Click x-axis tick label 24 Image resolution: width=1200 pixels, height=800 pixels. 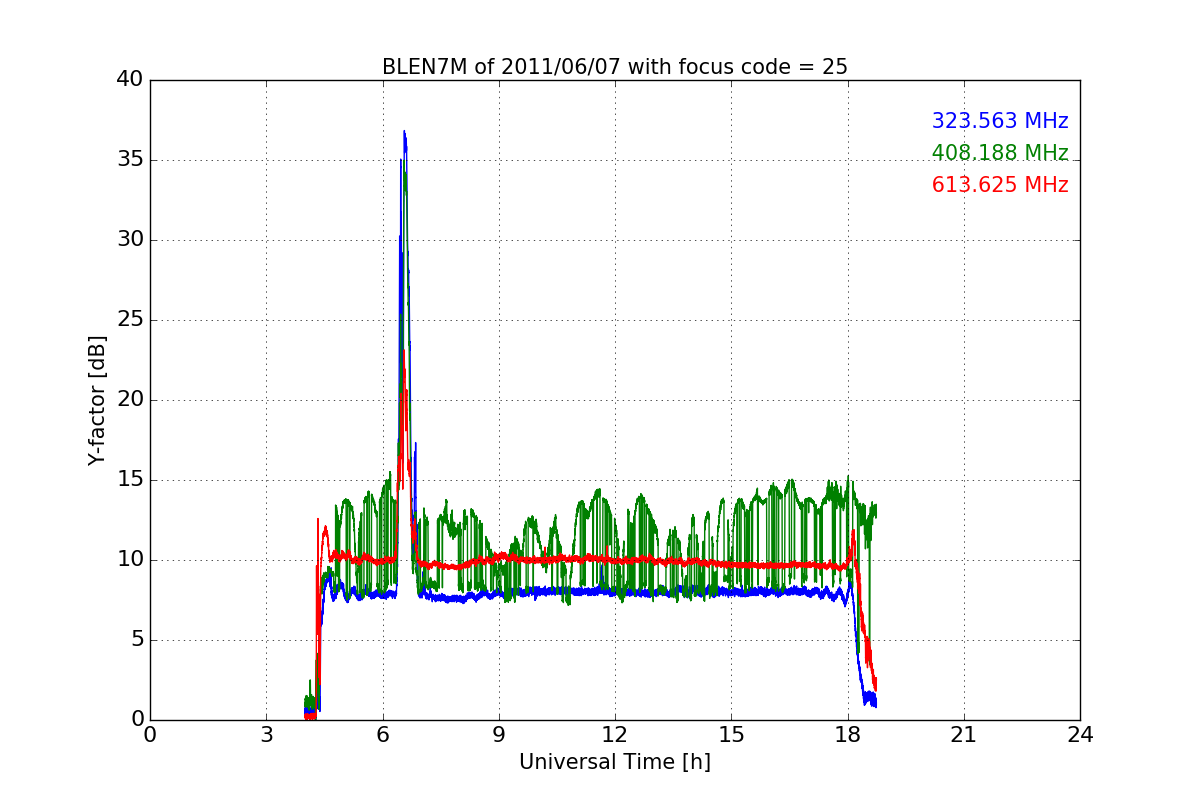[x=1080, y=735]
